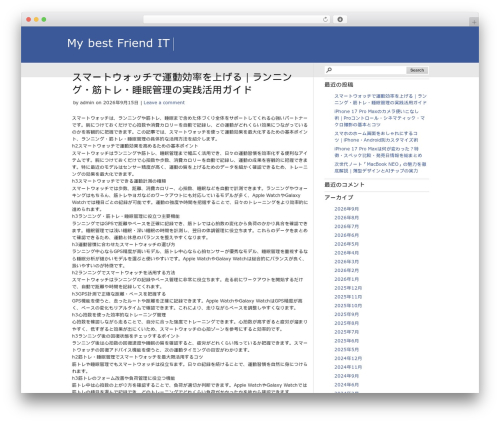The image size is (500, 423).
Task: Click the round toolbar icon right of the address bar
Action: tap(340, 19)
